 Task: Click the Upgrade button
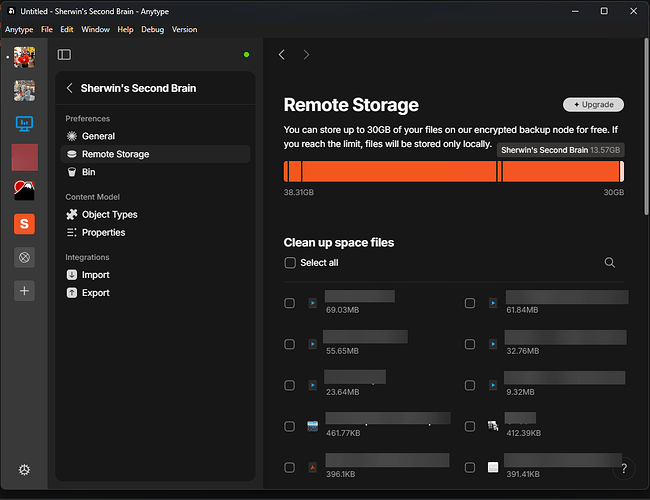[593, 104]
